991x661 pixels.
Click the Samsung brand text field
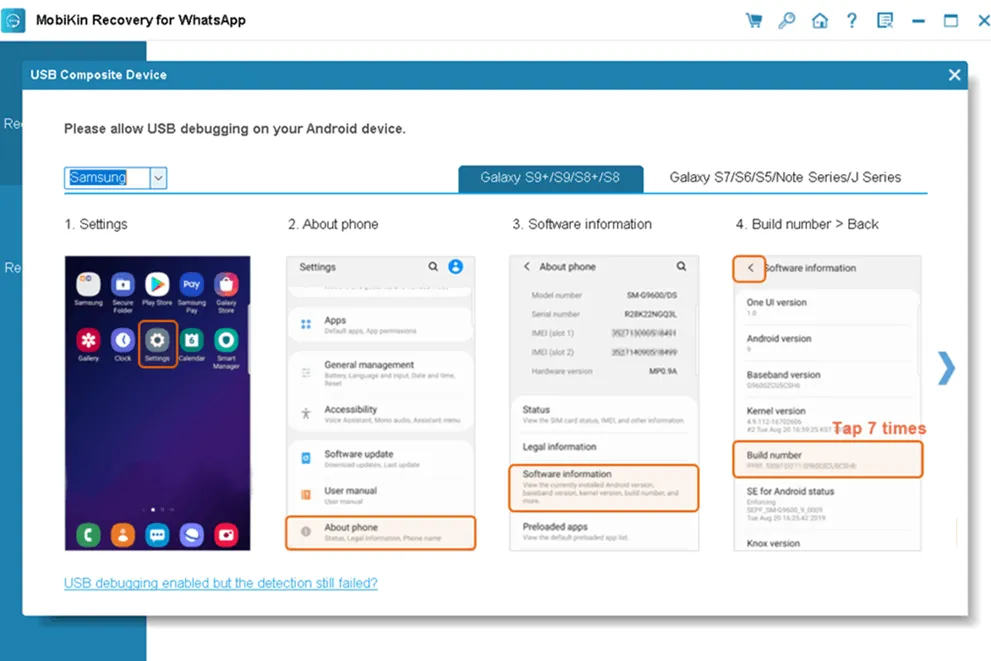pos(107,178)
